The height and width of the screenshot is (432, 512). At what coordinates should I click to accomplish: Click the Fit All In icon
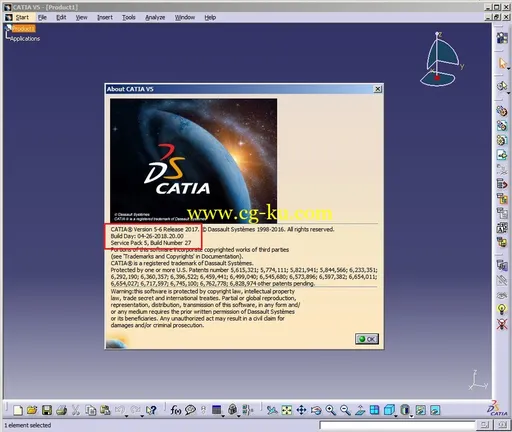[287, 410]
